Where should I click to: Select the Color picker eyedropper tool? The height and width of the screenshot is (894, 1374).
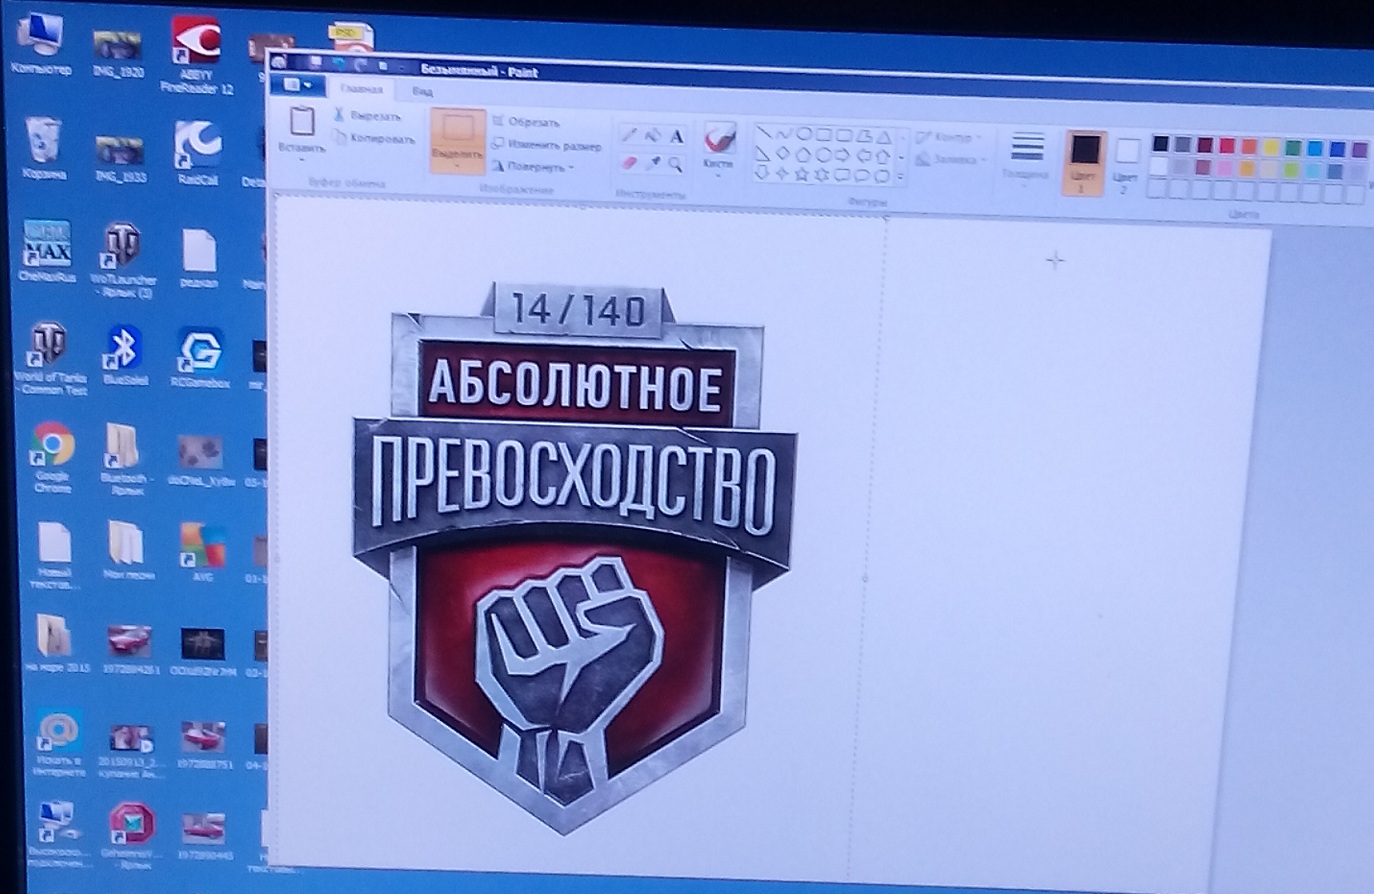[653, 162]
